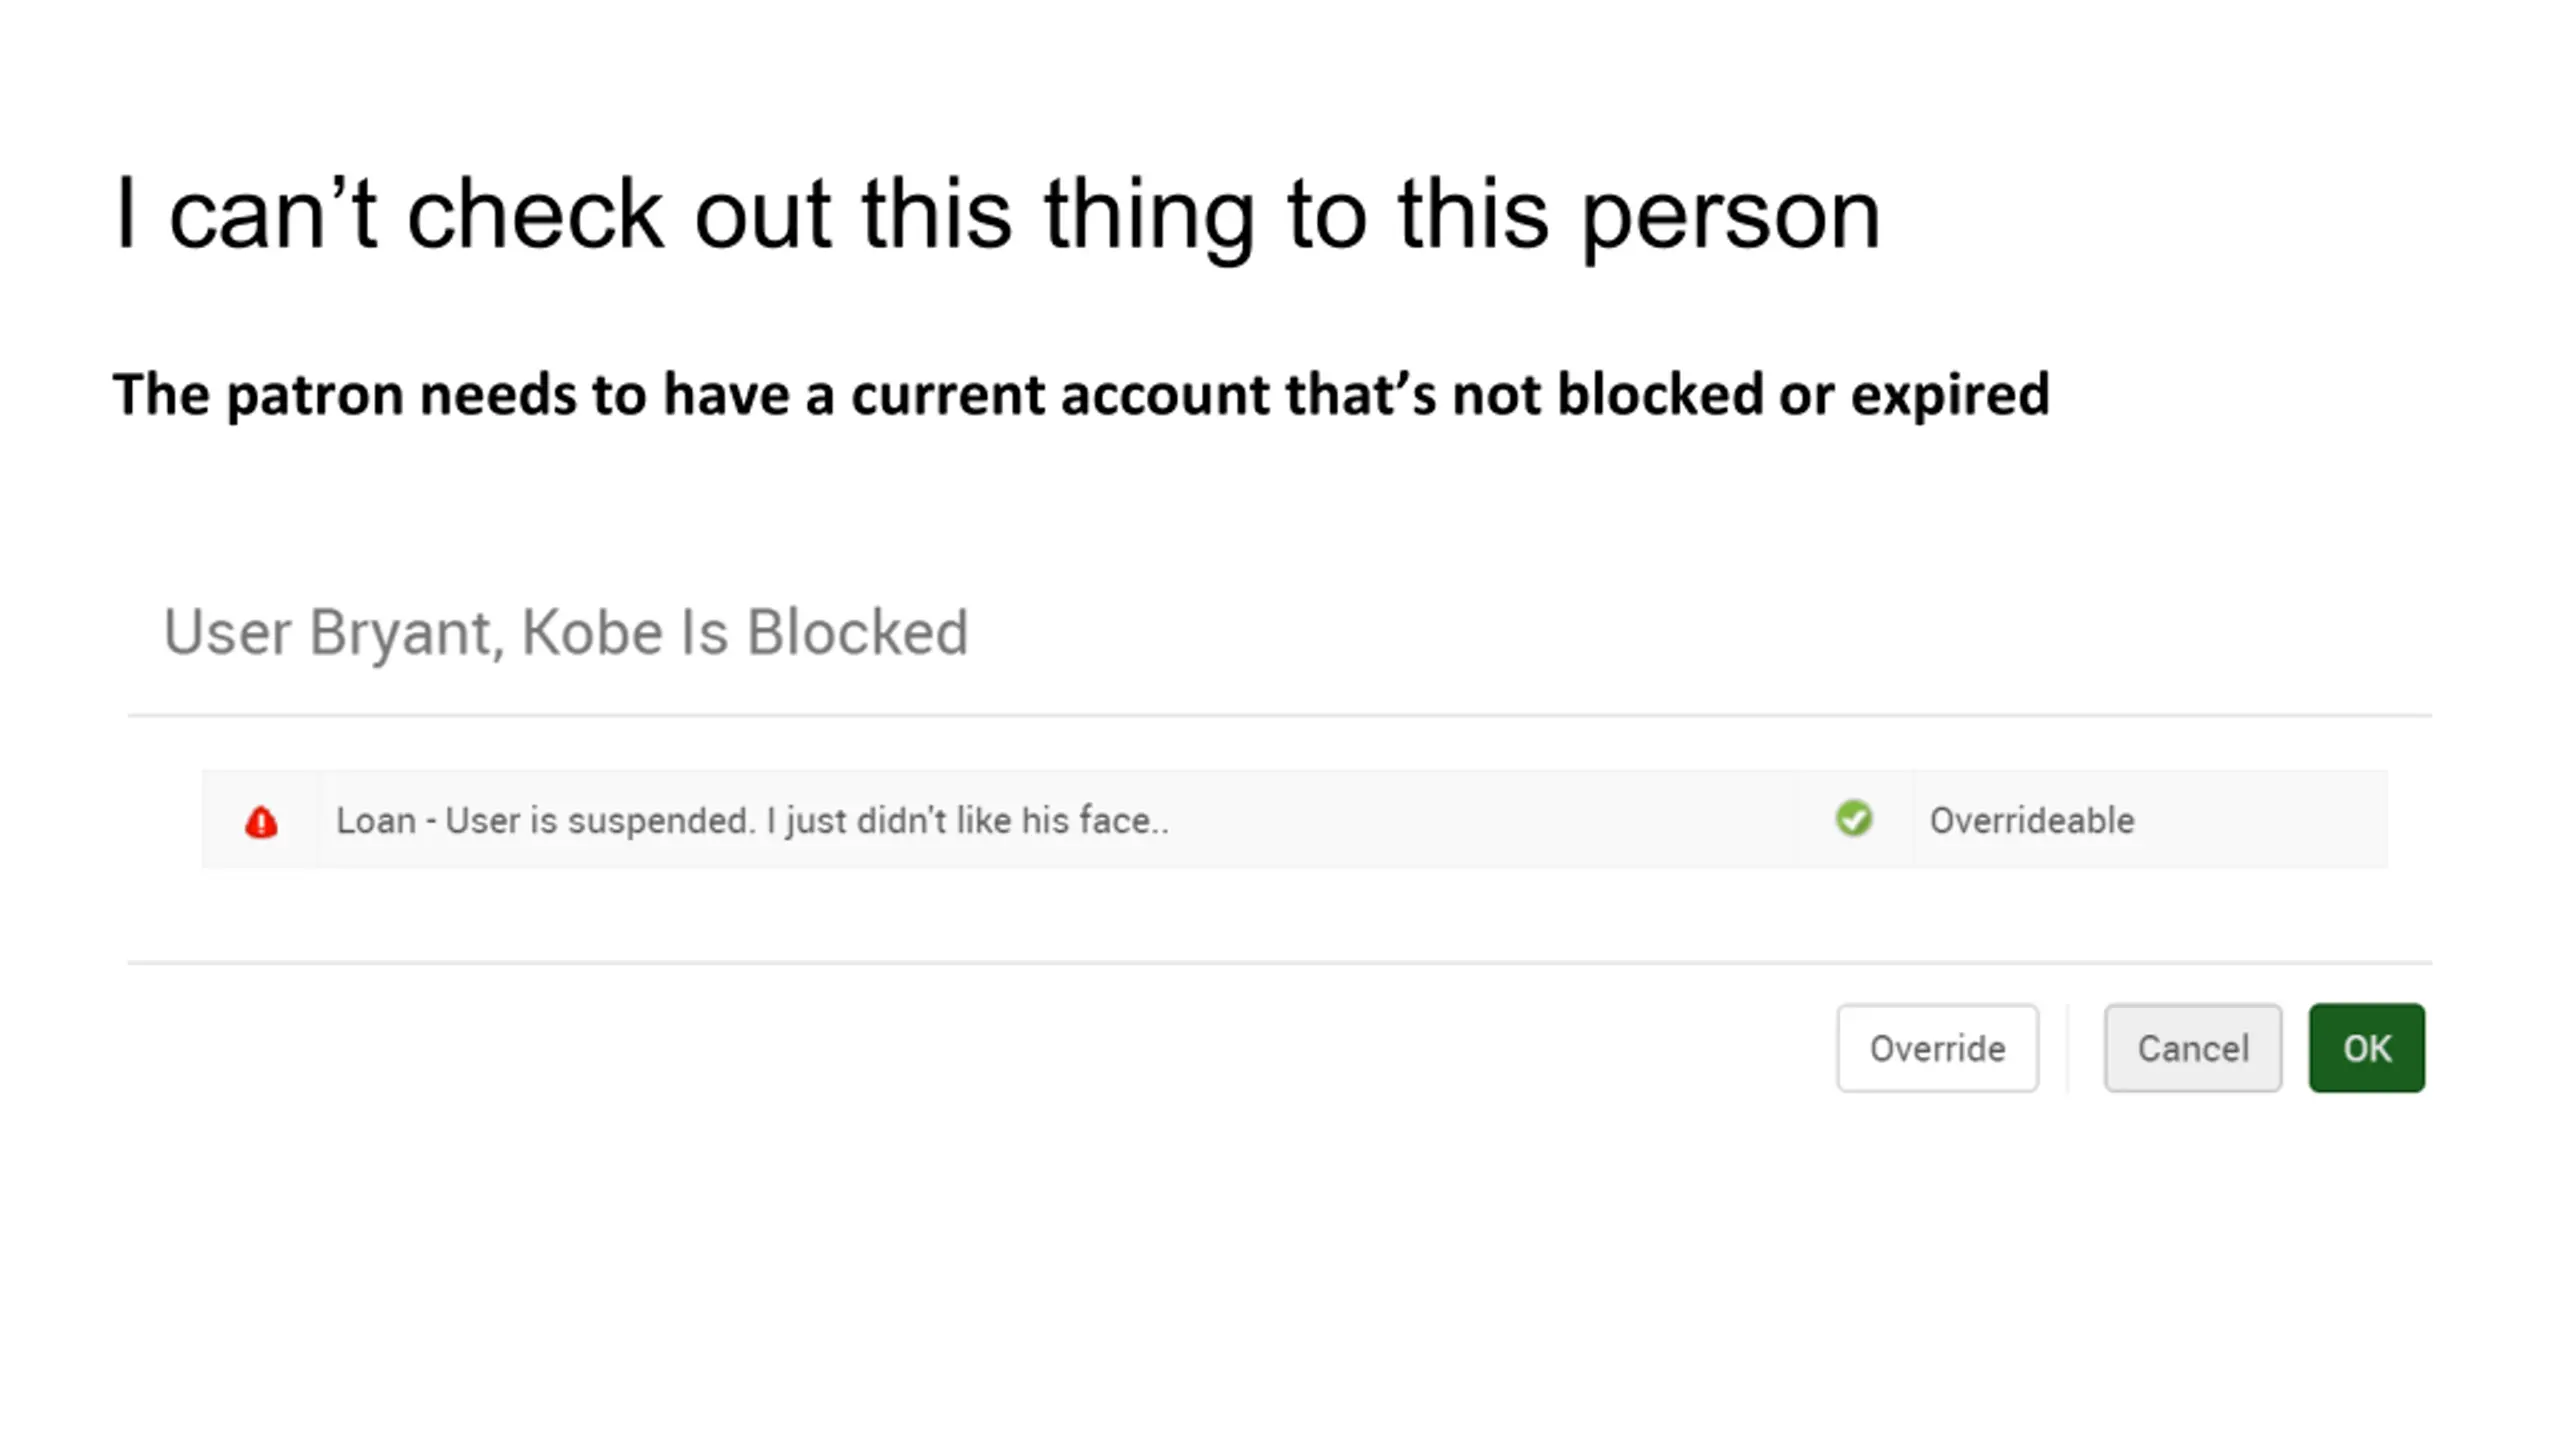Cancel the blocked user dialog
Image resolution: width=2560 pixels, height=1440 pixels.
coord(2193,1048)
